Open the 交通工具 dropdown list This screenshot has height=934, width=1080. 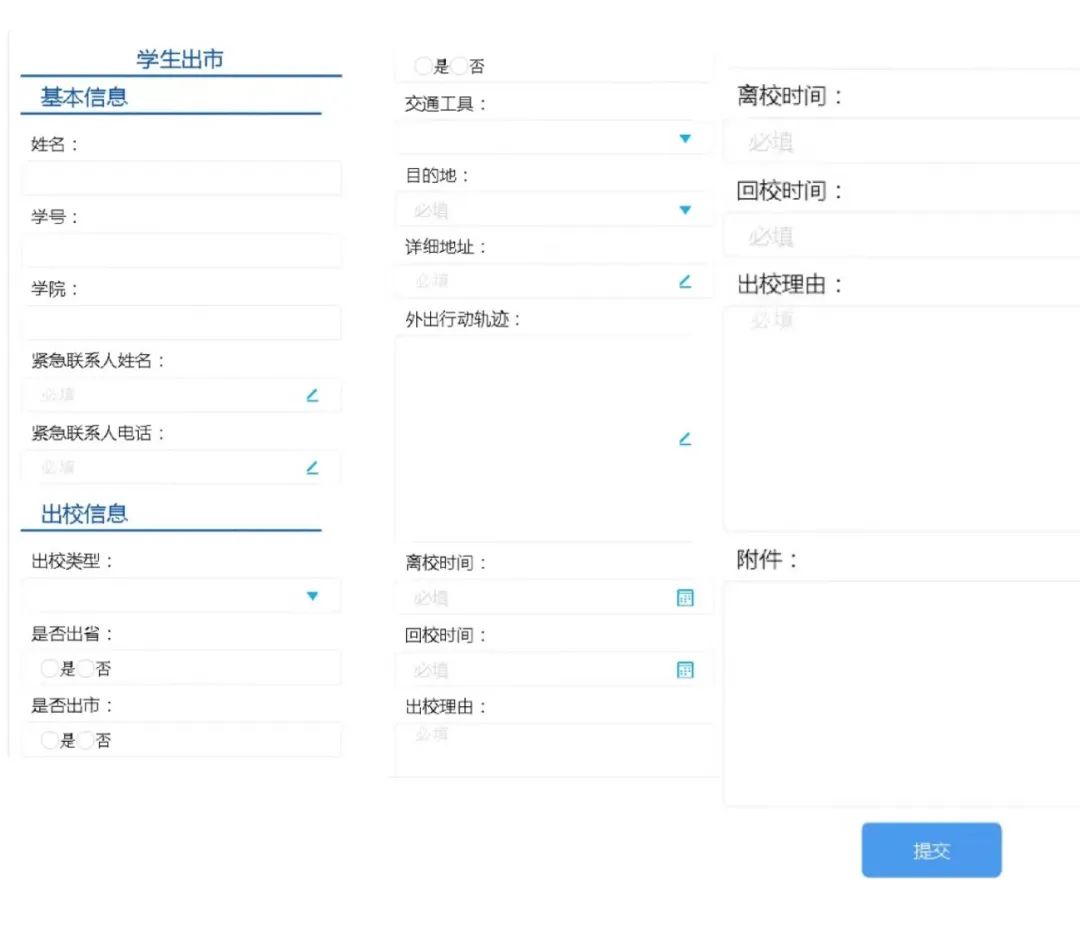685,139
